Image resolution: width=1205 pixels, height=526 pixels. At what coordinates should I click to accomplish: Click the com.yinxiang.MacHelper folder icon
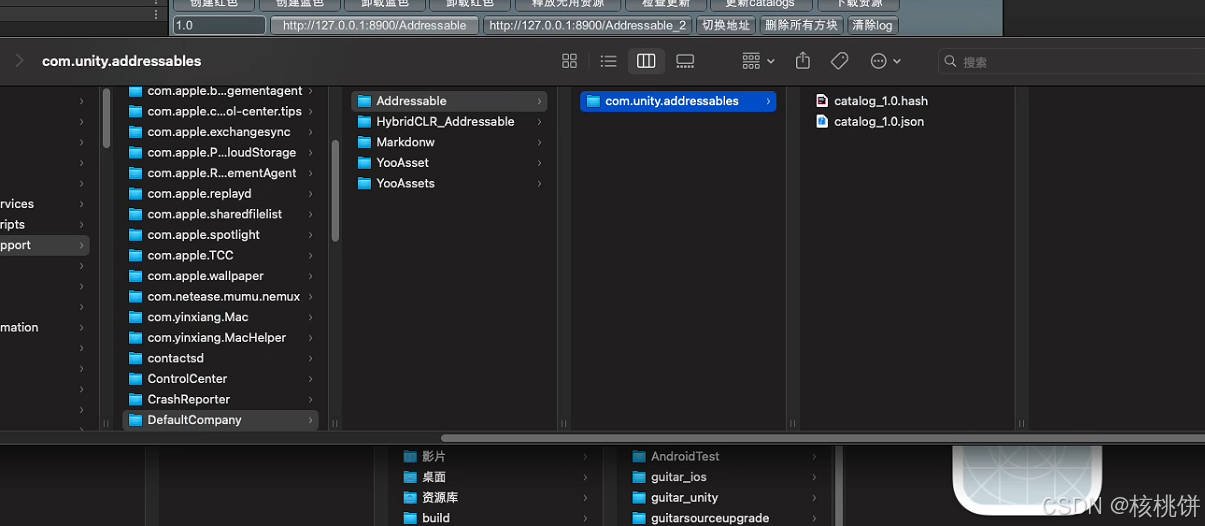click(x=135, y=338)
